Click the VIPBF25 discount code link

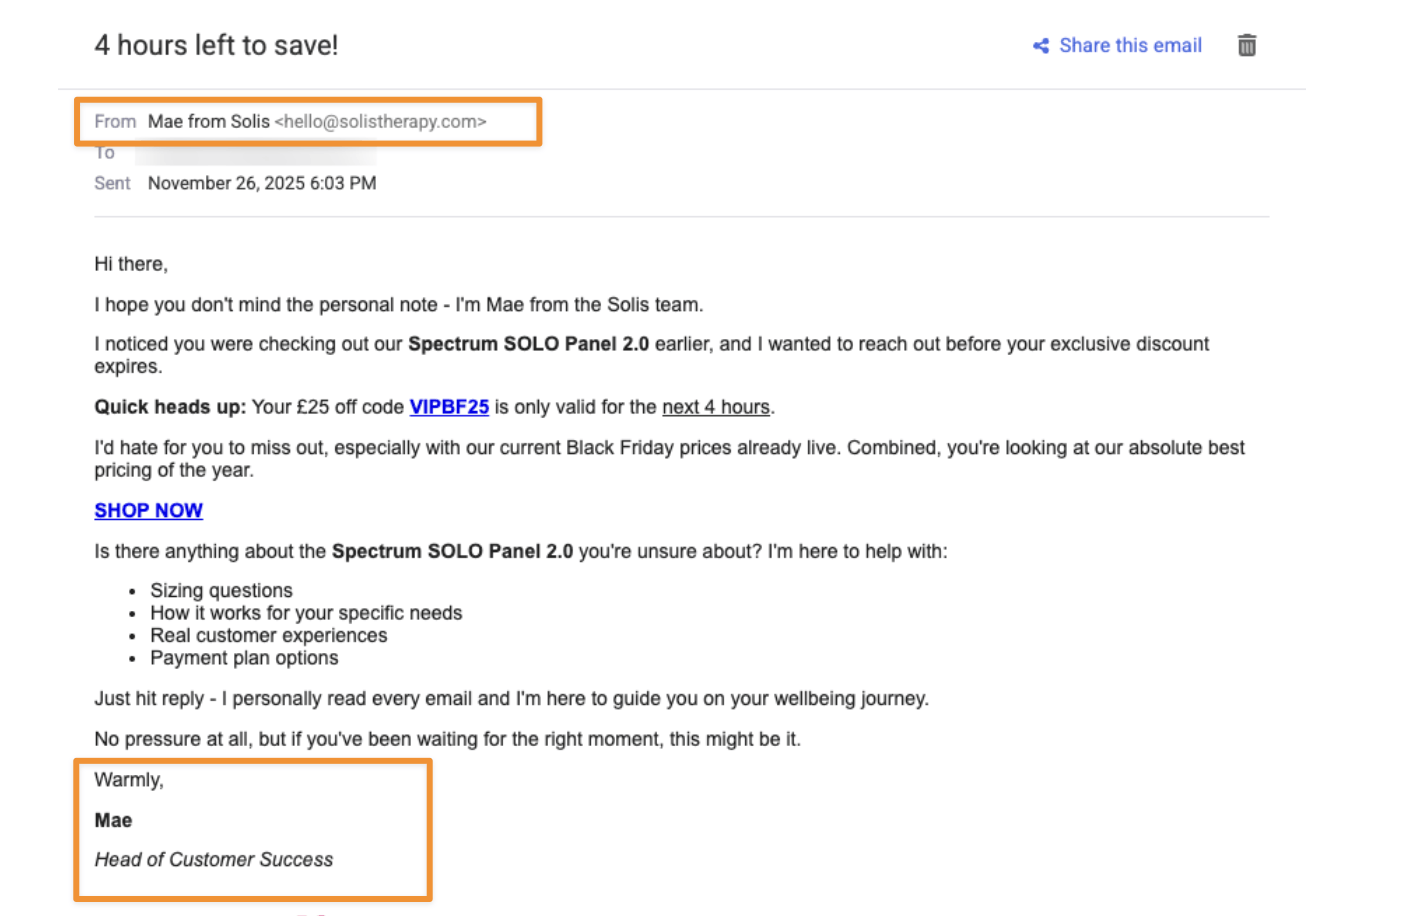tap(449, 407)
